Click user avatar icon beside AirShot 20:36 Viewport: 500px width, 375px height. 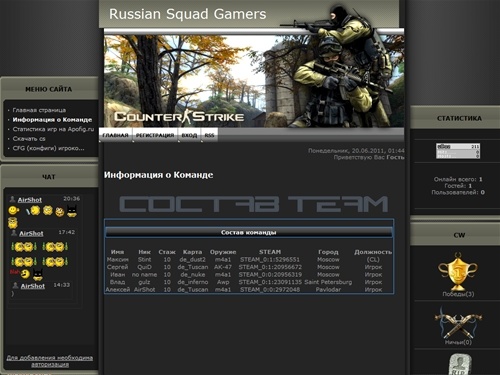[12, 199]
